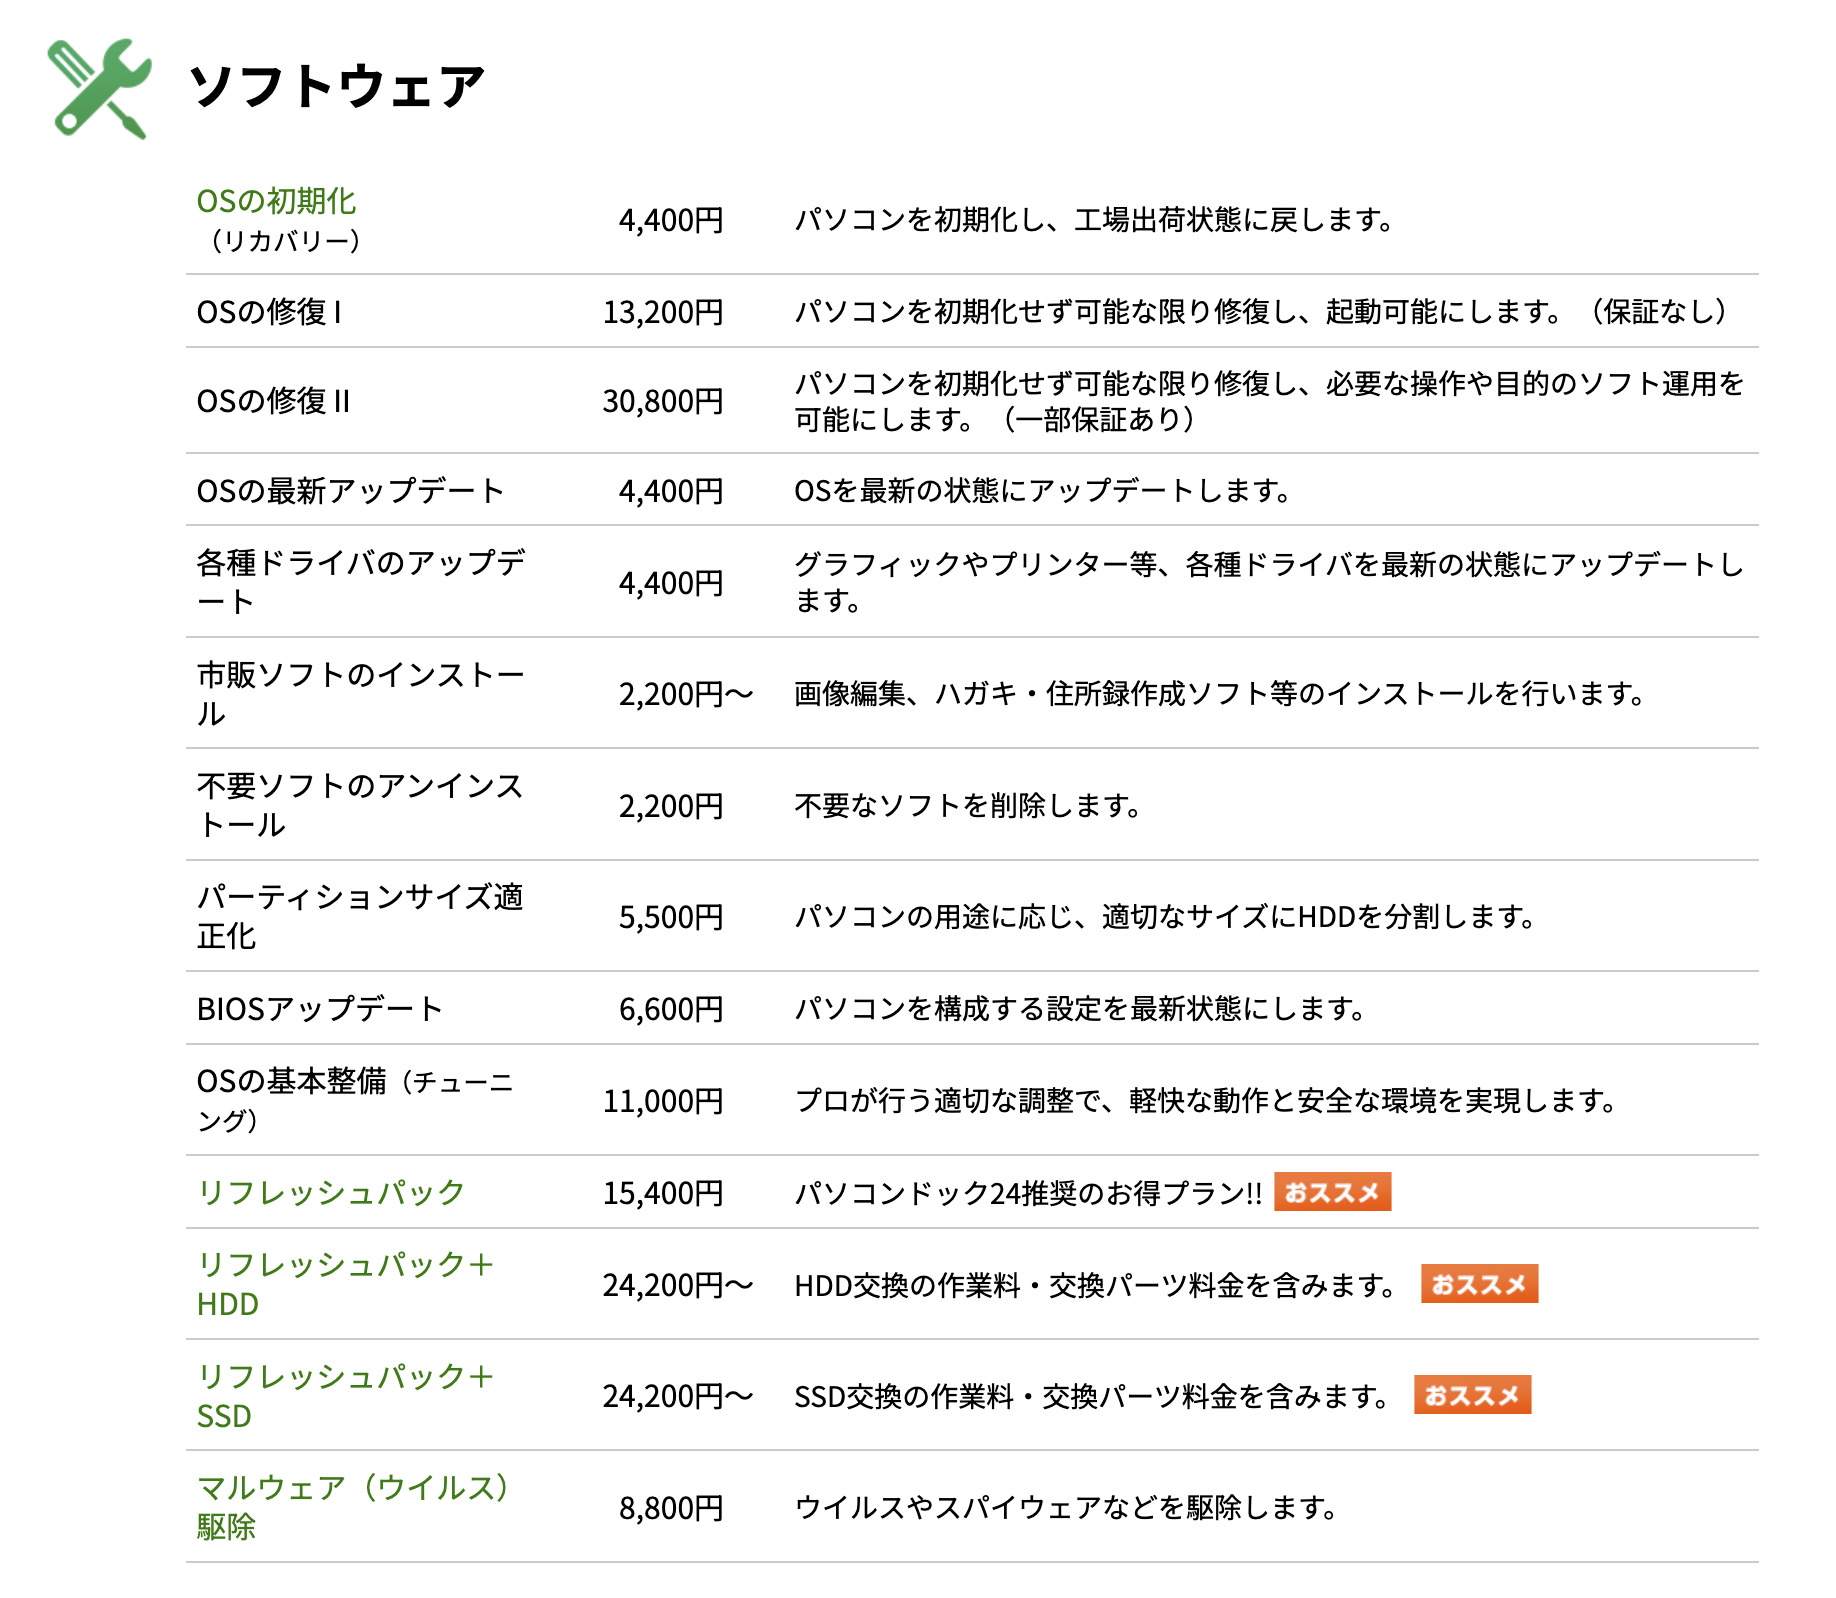Viewport: 1836px width, 1598px height.
Task: Open the マルウェア（ウイルス）駆除 link
Action: [x=354, y=1507]
